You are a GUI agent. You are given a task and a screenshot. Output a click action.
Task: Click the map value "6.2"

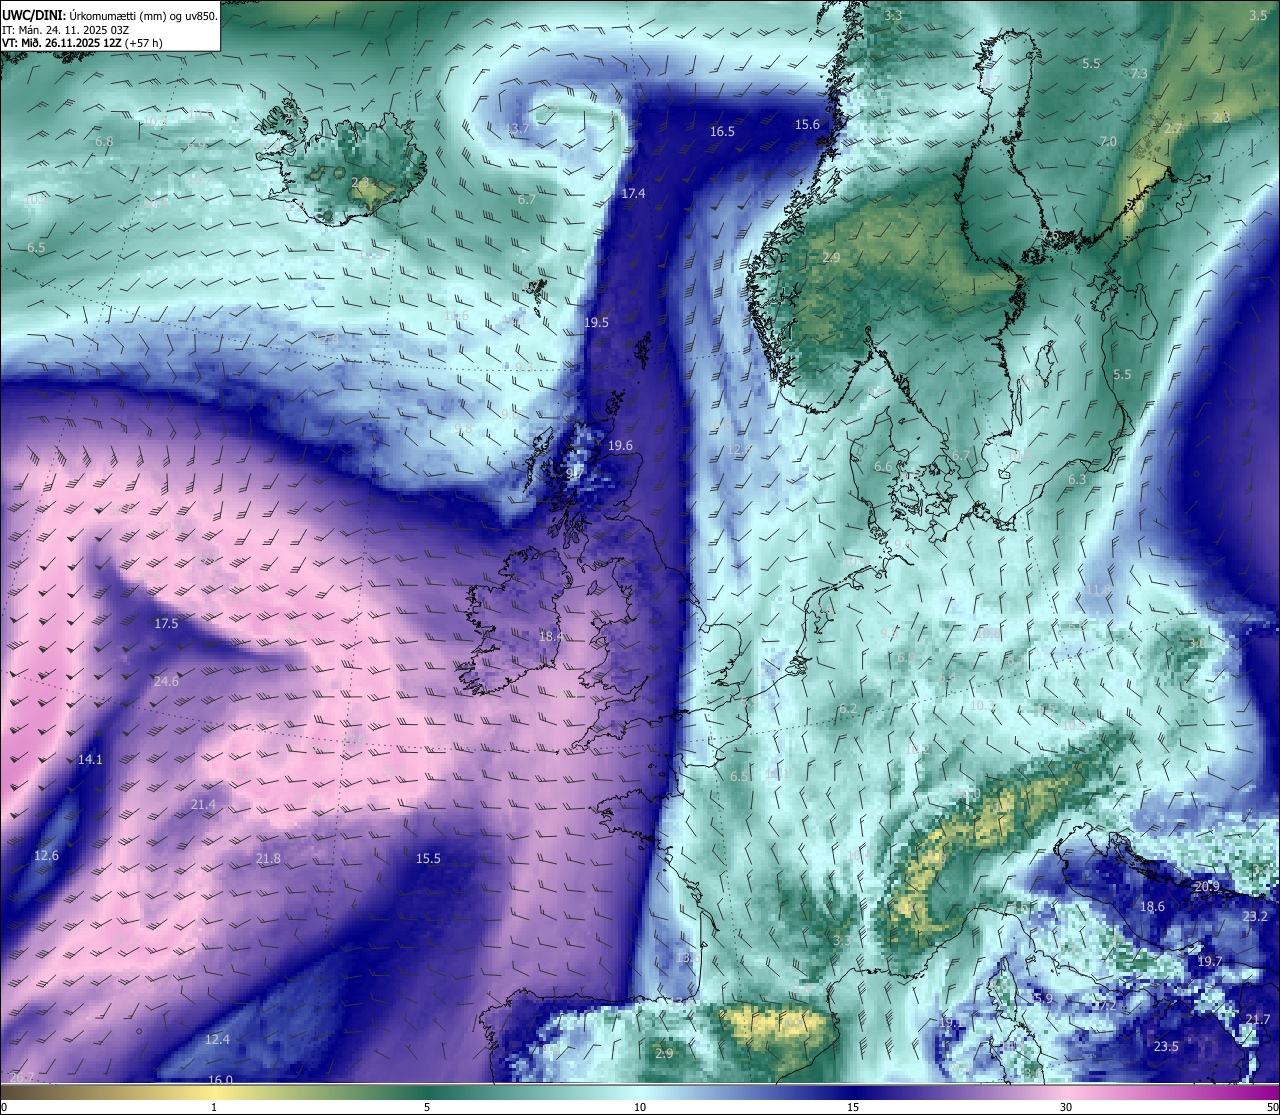848,709
